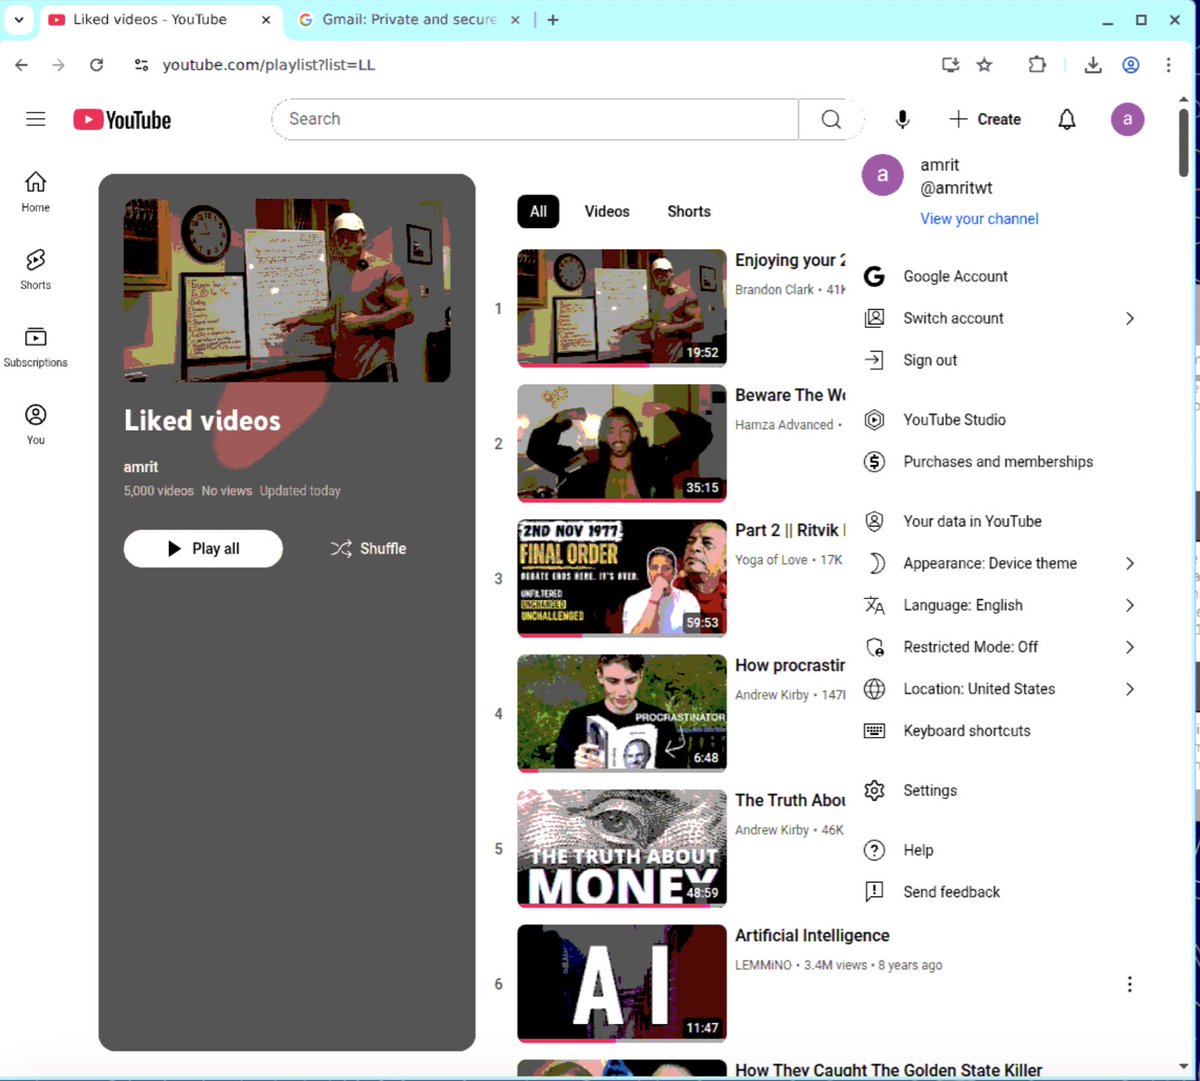Viewport: 1200px width, 1081px height.
Task: Open Final Order video thumbnail 59:53
Action: pos(622,578)
